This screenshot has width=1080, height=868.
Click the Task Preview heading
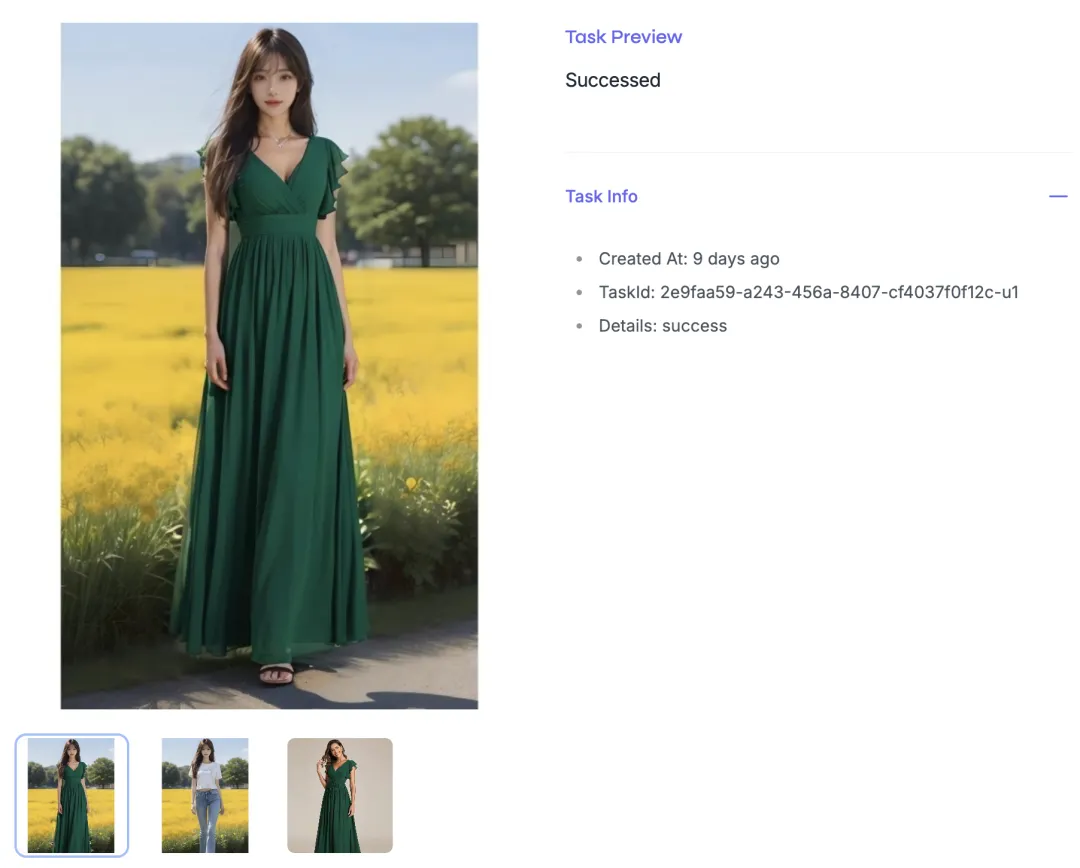[x=623, y=37]
